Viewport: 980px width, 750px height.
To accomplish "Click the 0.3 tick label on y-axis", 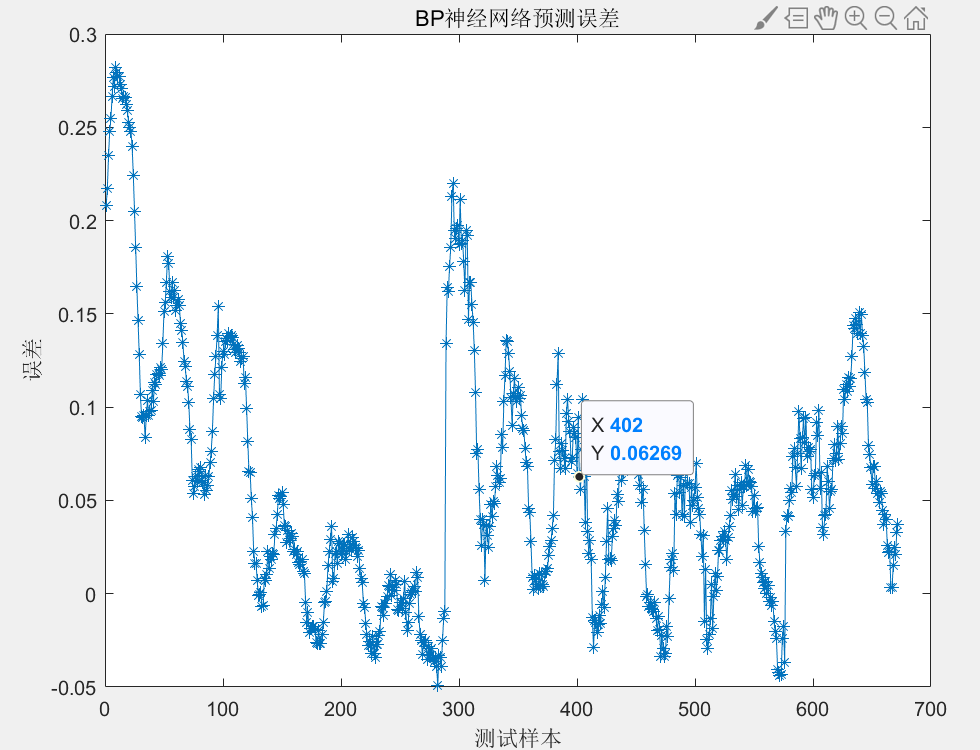I will click(83, 35).
